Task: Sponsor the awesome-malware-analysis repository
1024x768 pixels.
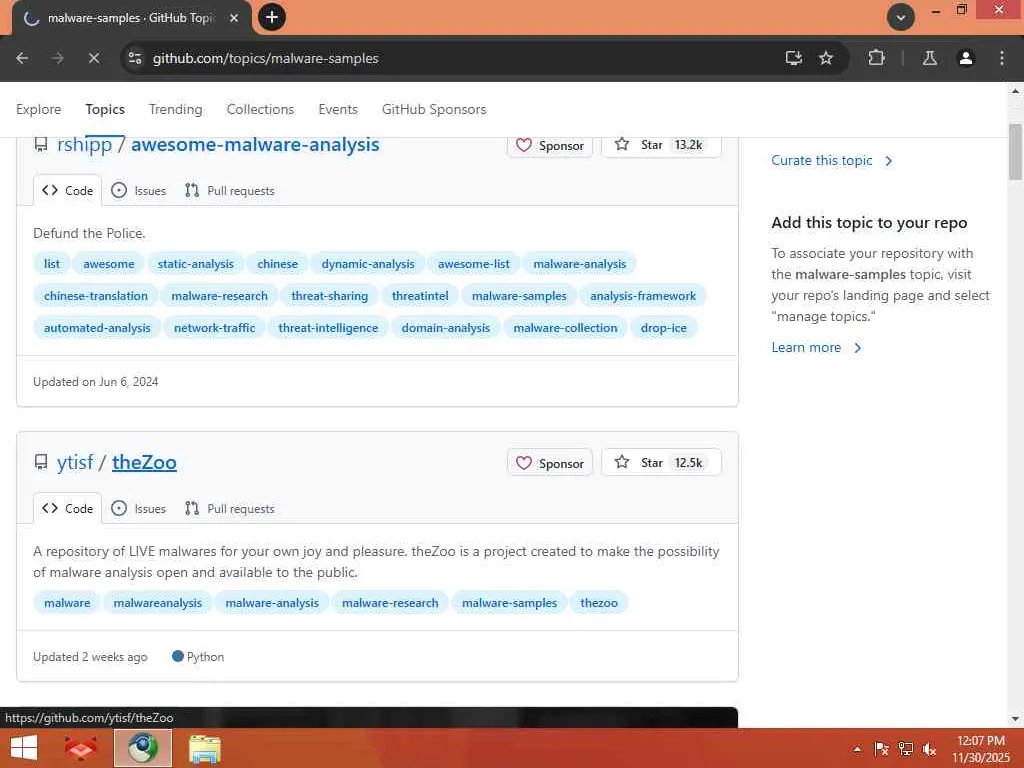Action: click(550, 145)
